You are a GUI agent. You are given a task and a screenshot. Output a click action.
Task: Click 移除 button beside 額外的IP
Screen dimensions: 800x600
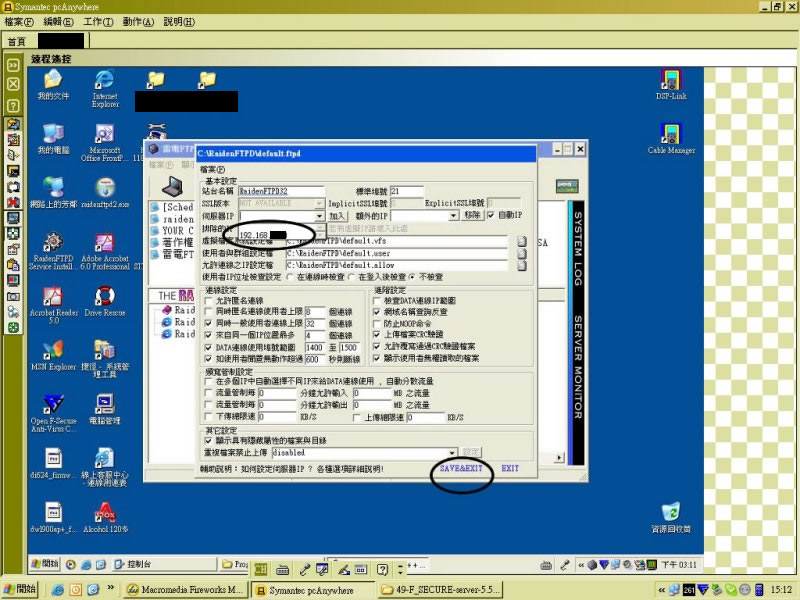(472, 215)
